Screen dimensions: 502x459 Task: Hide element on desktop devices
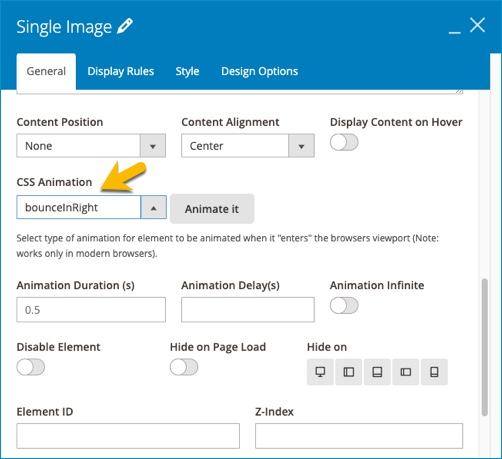(x=320, y=372)
